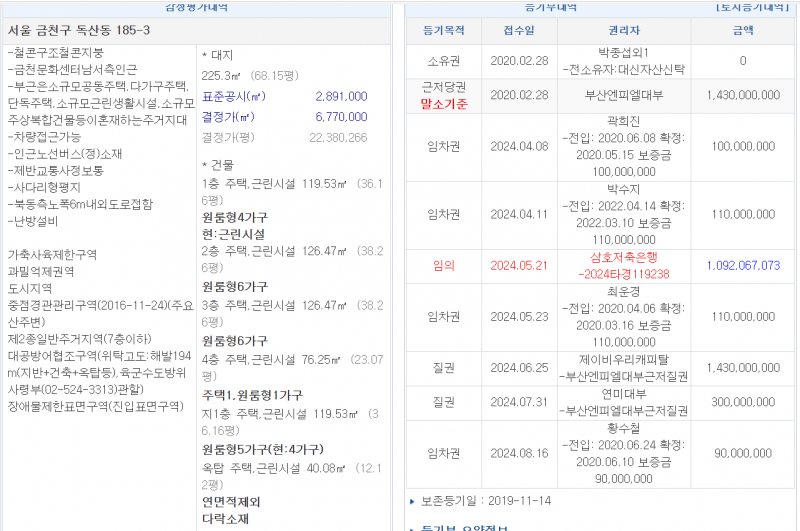Select the 표준공시 value 2,891,000
Viewport: 800px width, 531px height.
click(x=341, y=96)
